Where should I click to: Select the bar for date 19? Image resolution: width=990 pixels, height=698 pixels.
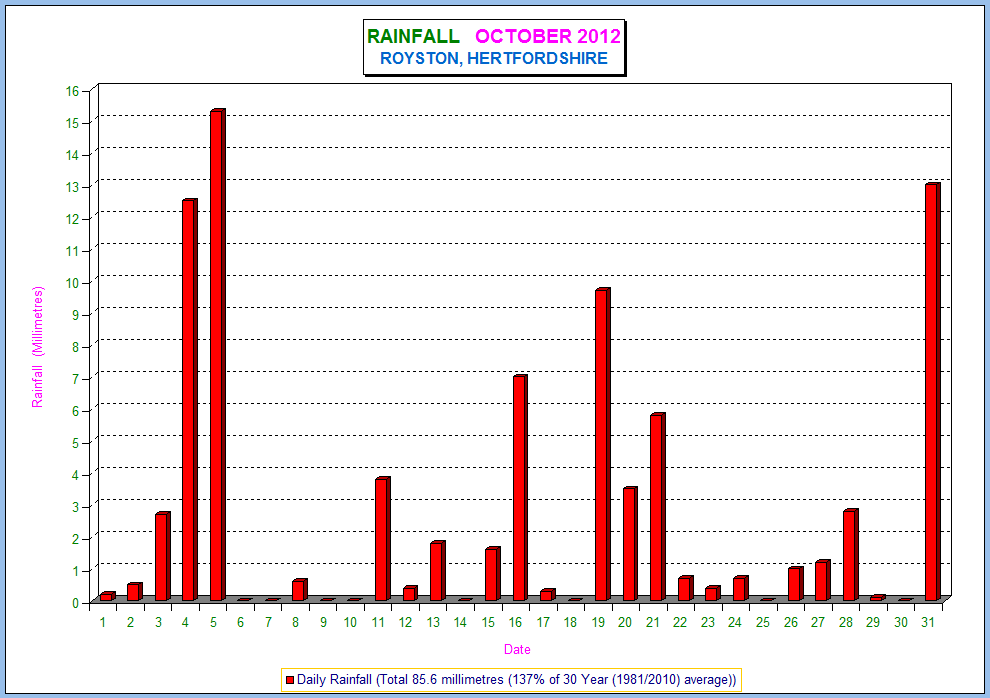pos(602,444)
